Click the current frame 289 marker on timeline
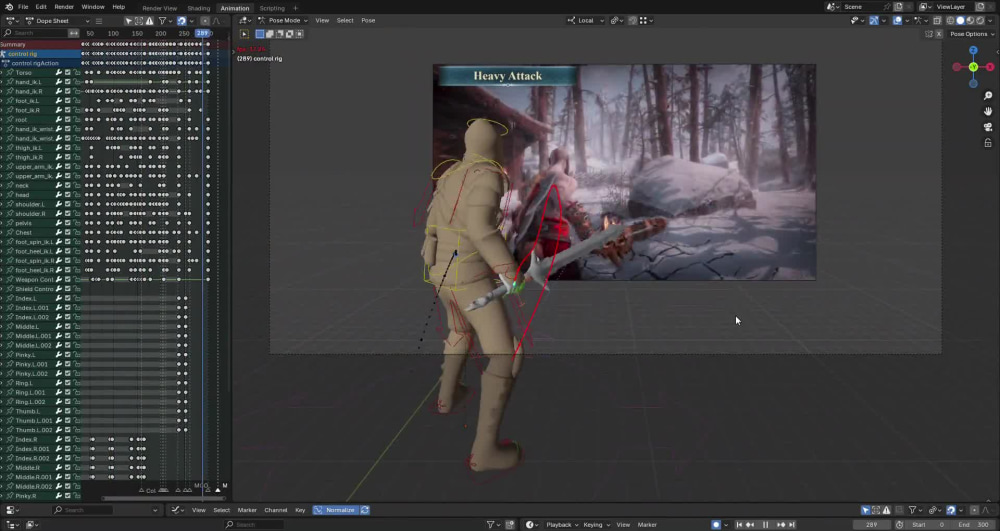 click(x=203, y=33)
